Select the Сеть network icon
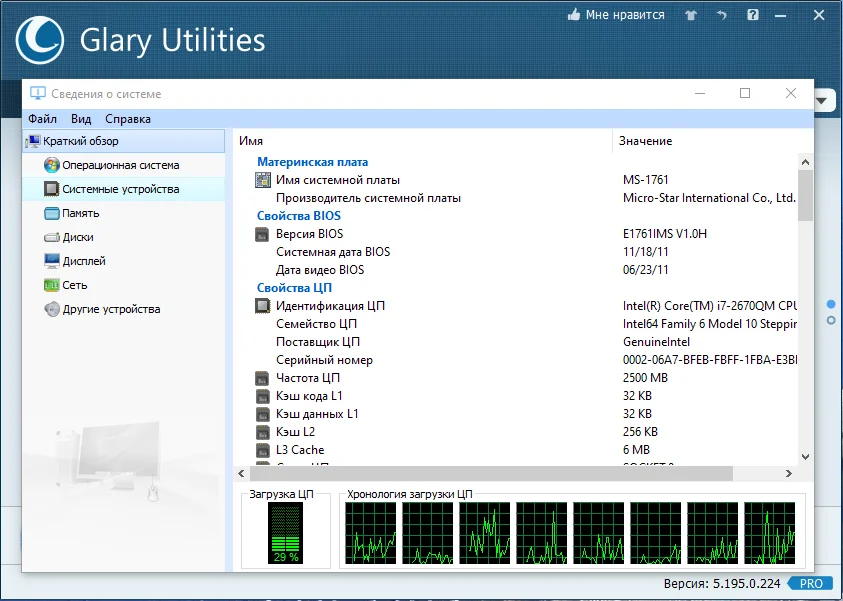Screen dimensions: 843x601 coord(52,285)
